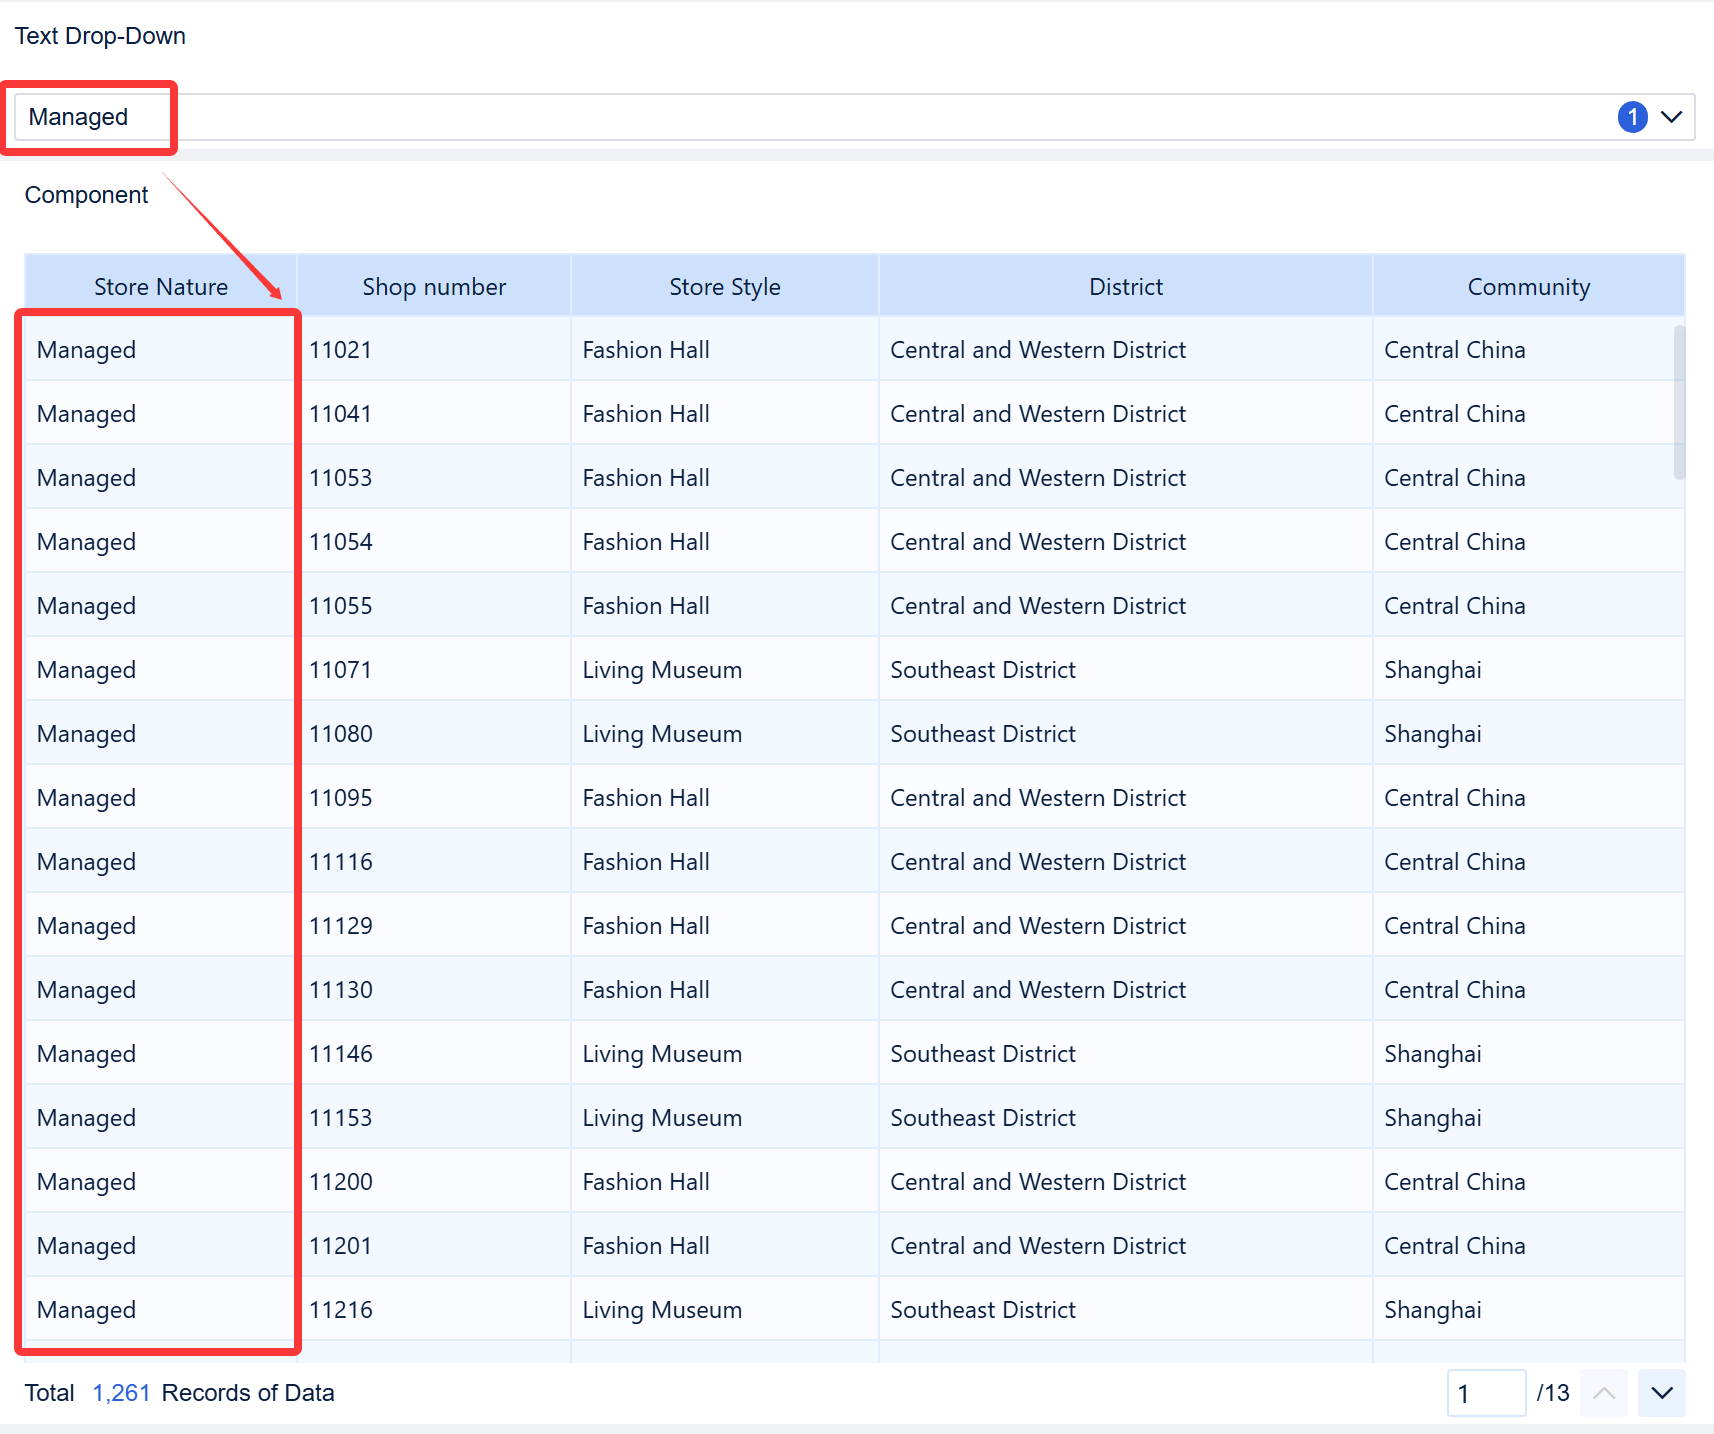Click the Text Drop-Down title label

coord(100,36)
